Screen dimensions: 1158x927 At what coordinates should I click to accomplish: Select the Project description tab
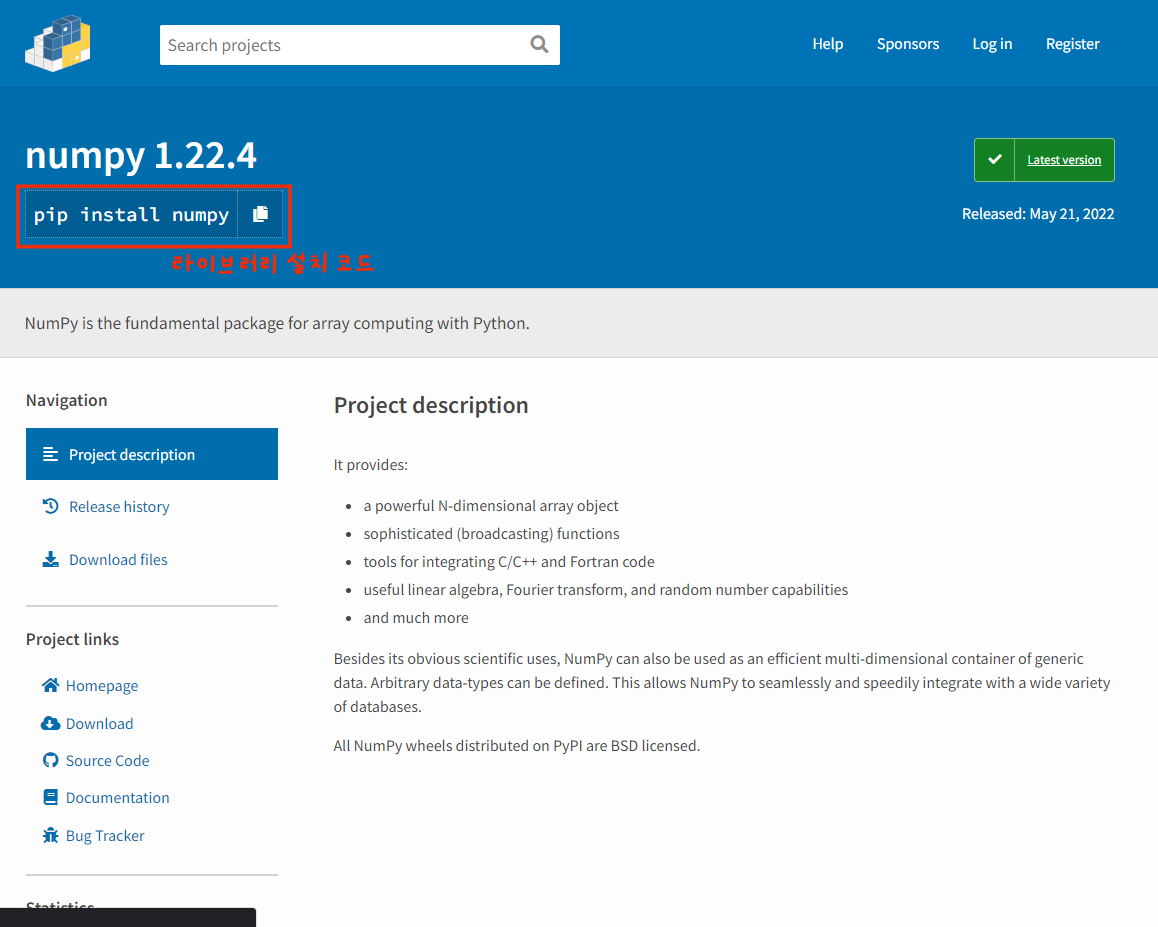[x=151, y=454]
